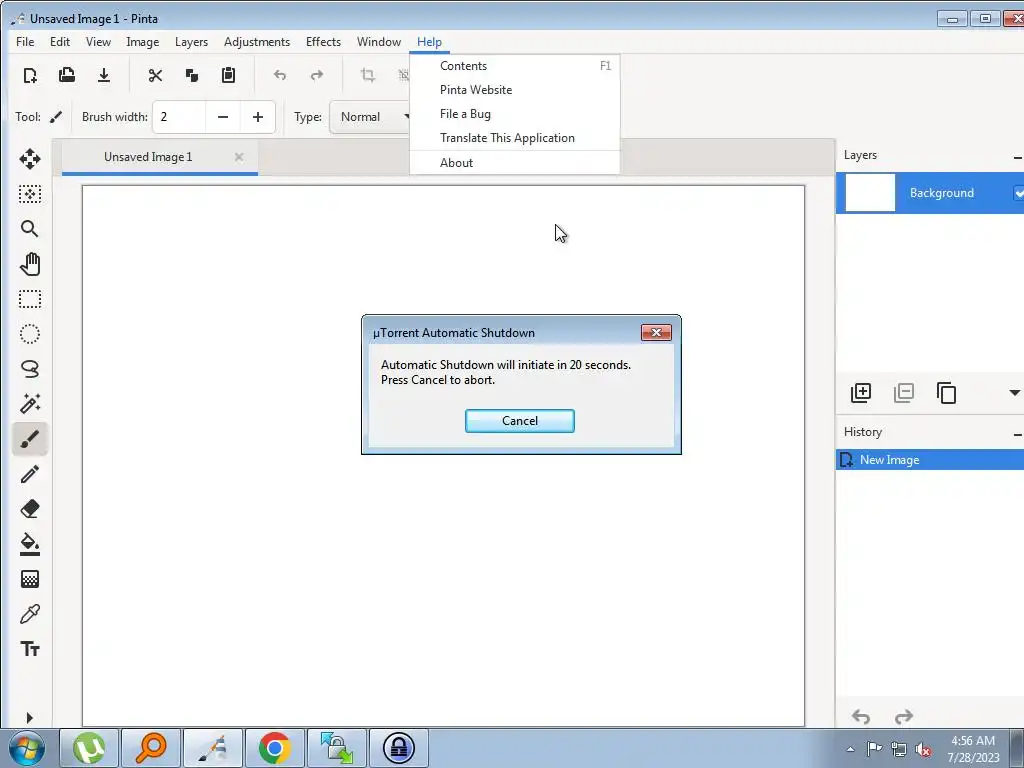Click the Redo arrow in top toolbar

[317, 75]
